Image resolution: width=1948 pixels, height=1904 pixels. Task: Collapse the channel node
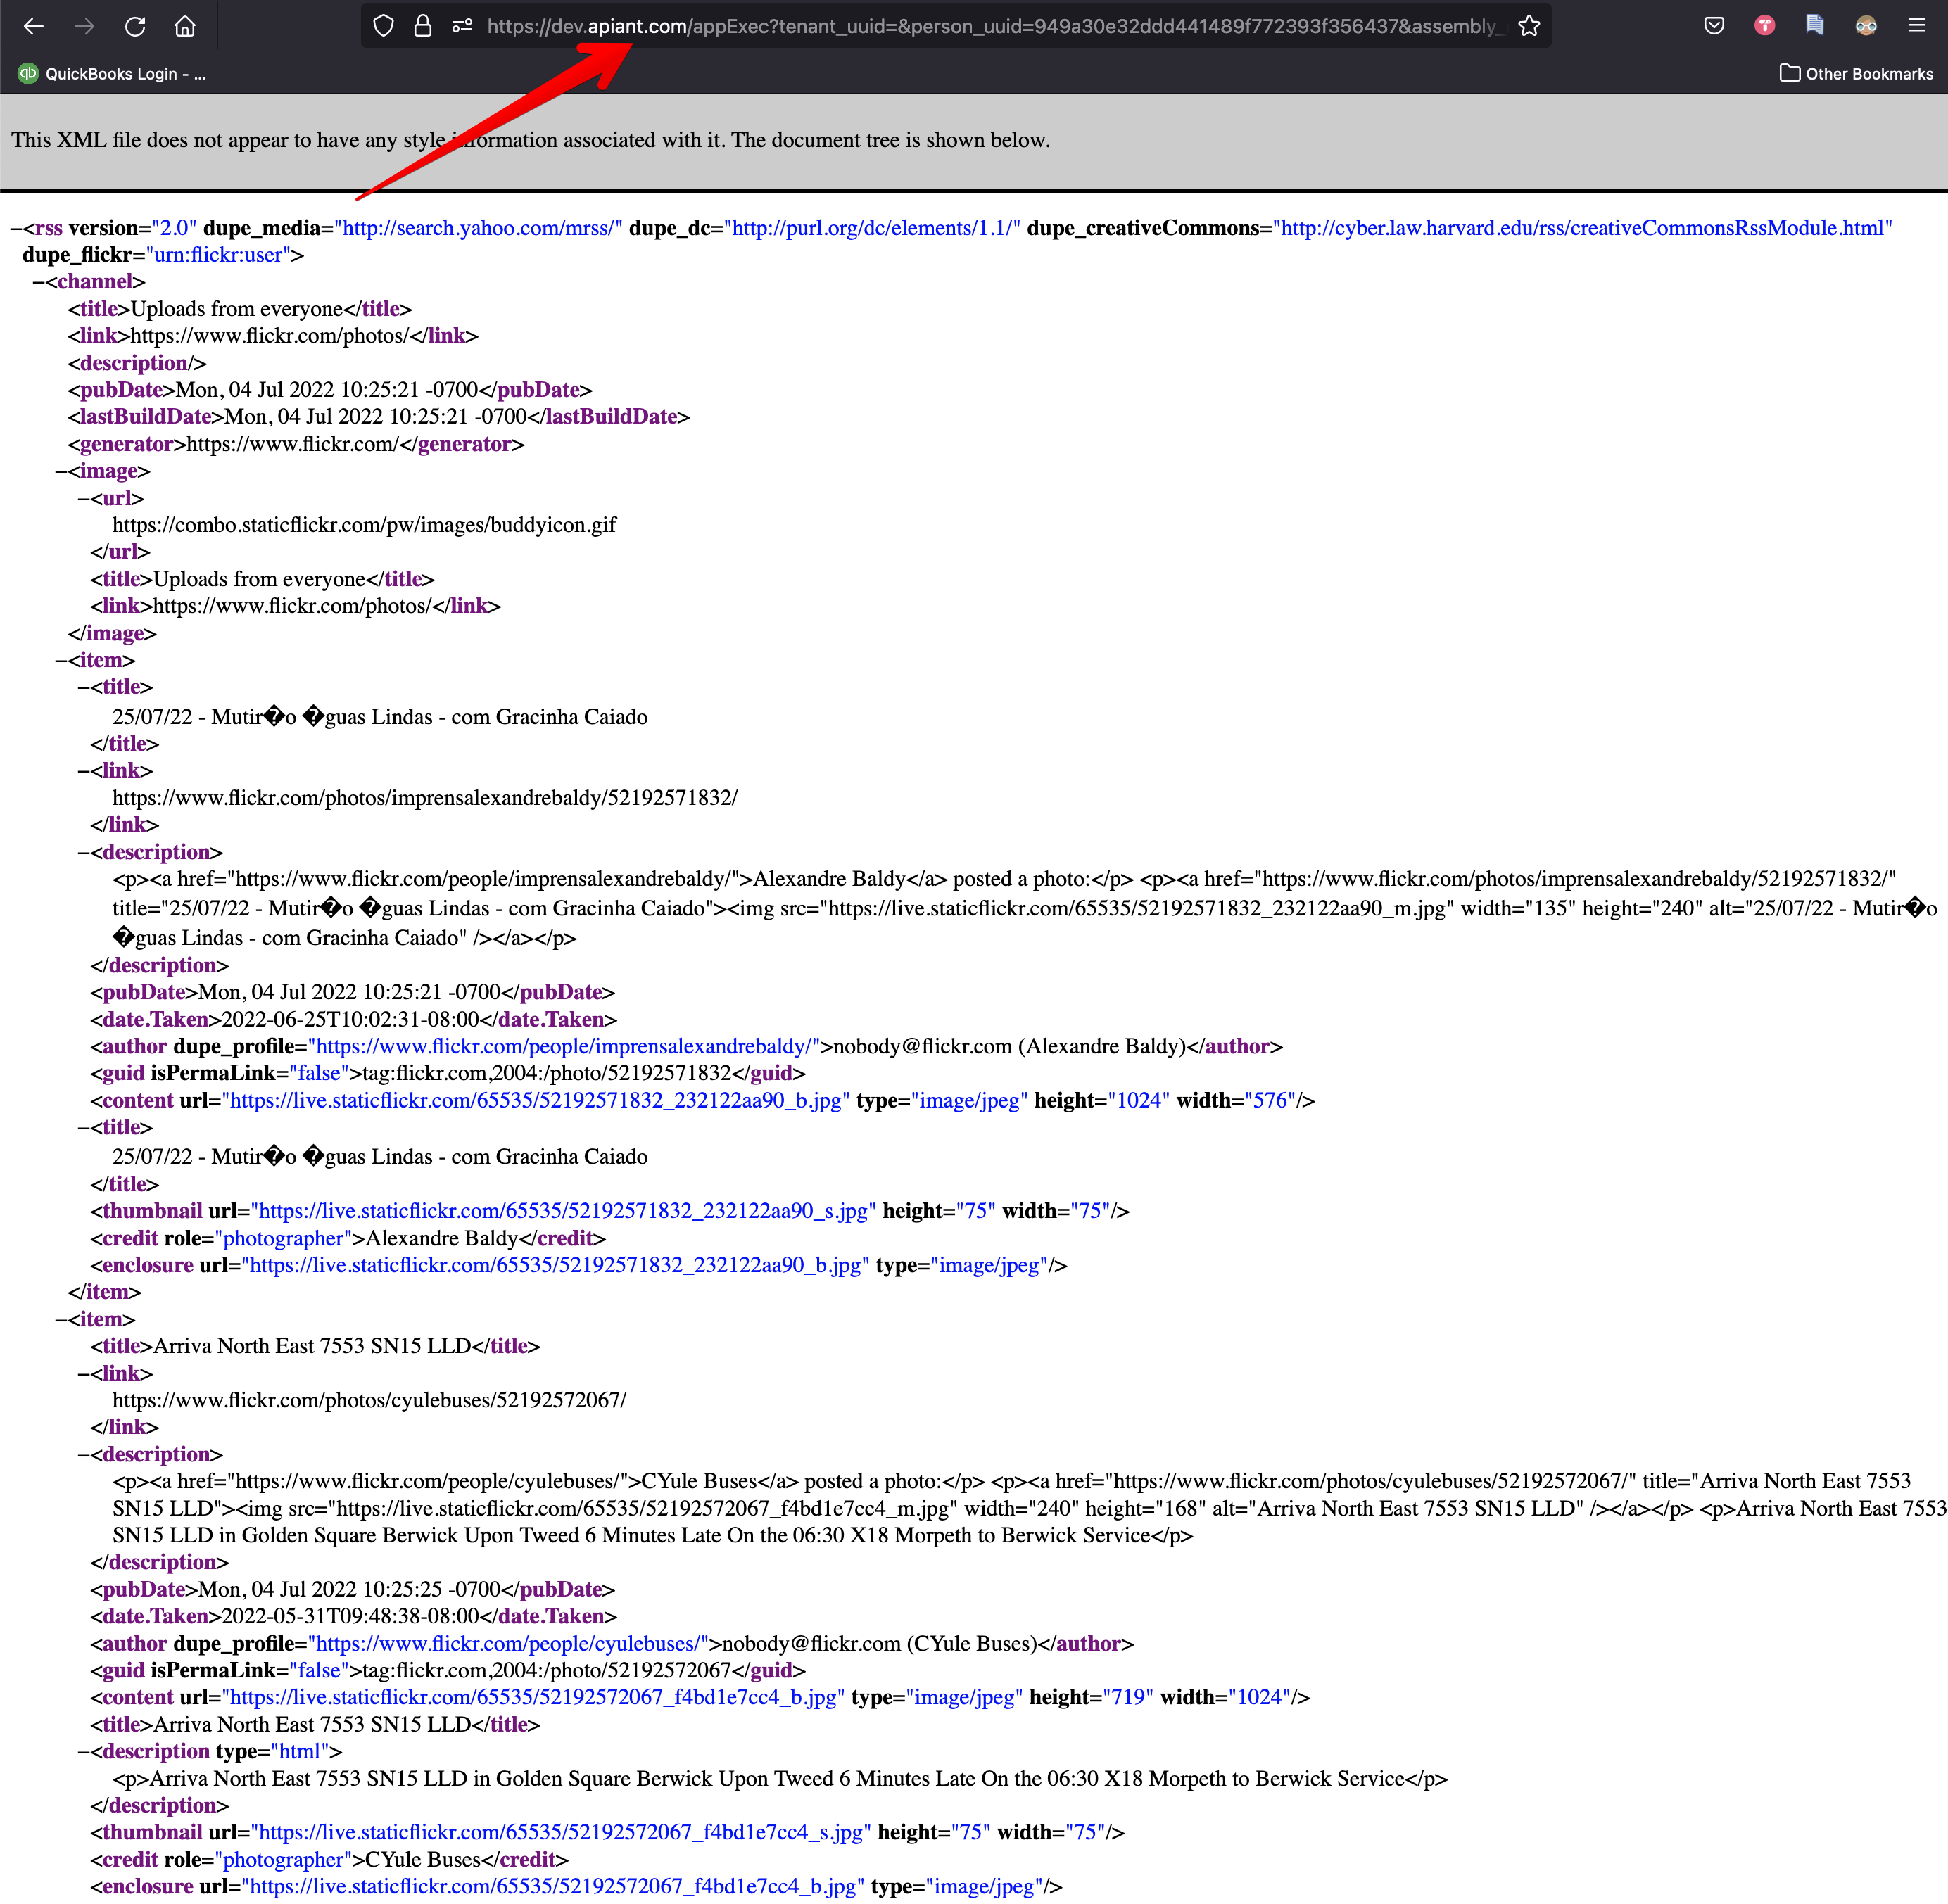[38, 282]
